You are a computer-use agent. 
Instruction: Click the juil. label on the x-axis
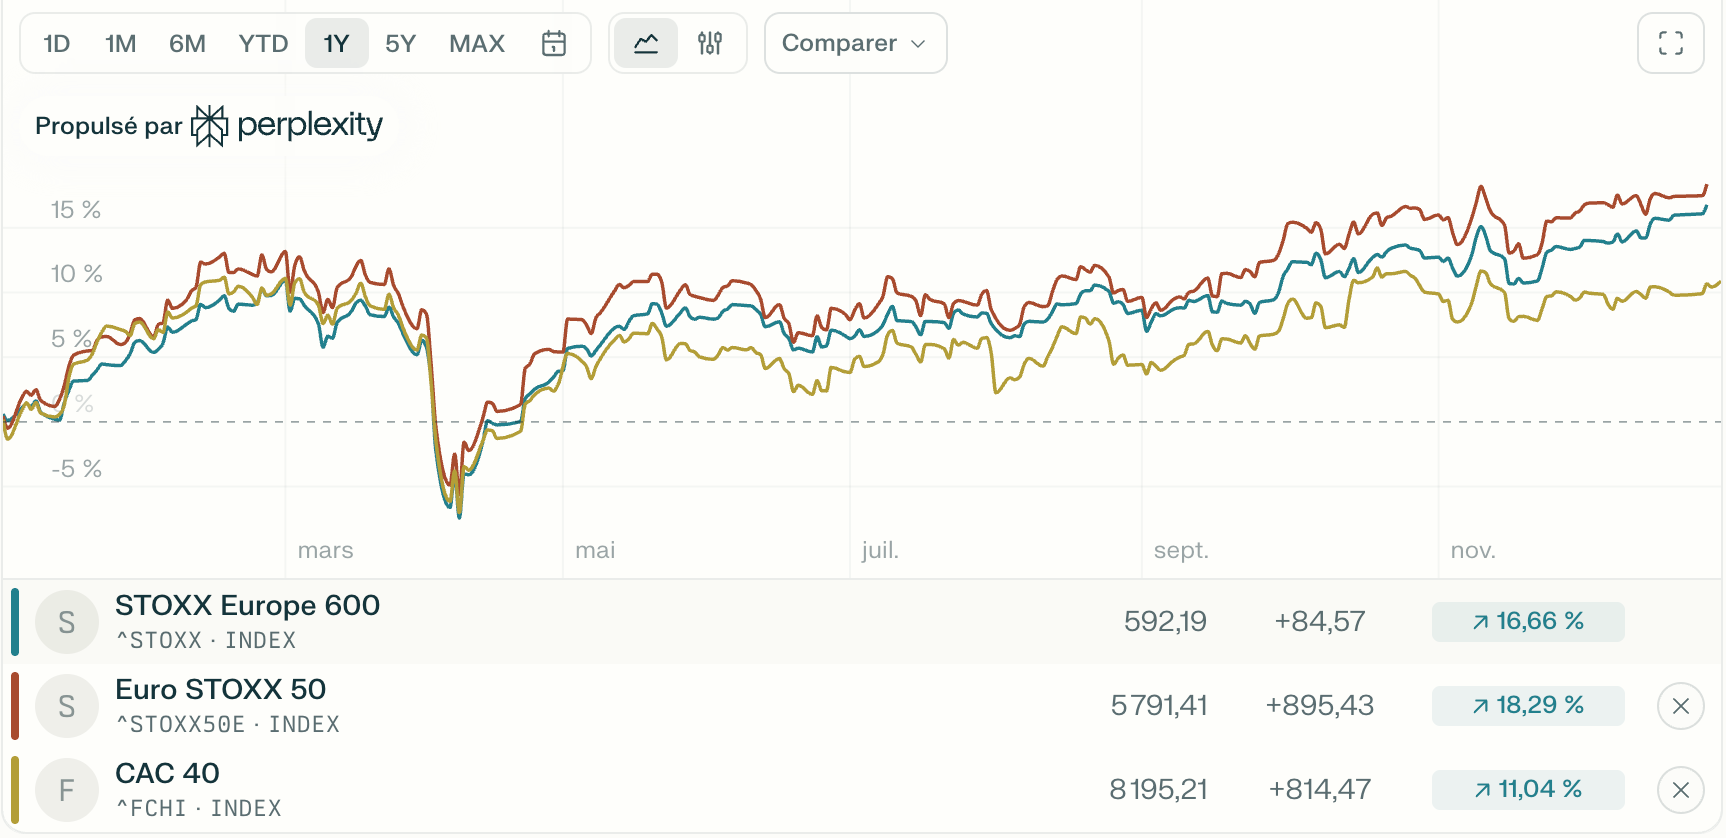coord(880,550)
